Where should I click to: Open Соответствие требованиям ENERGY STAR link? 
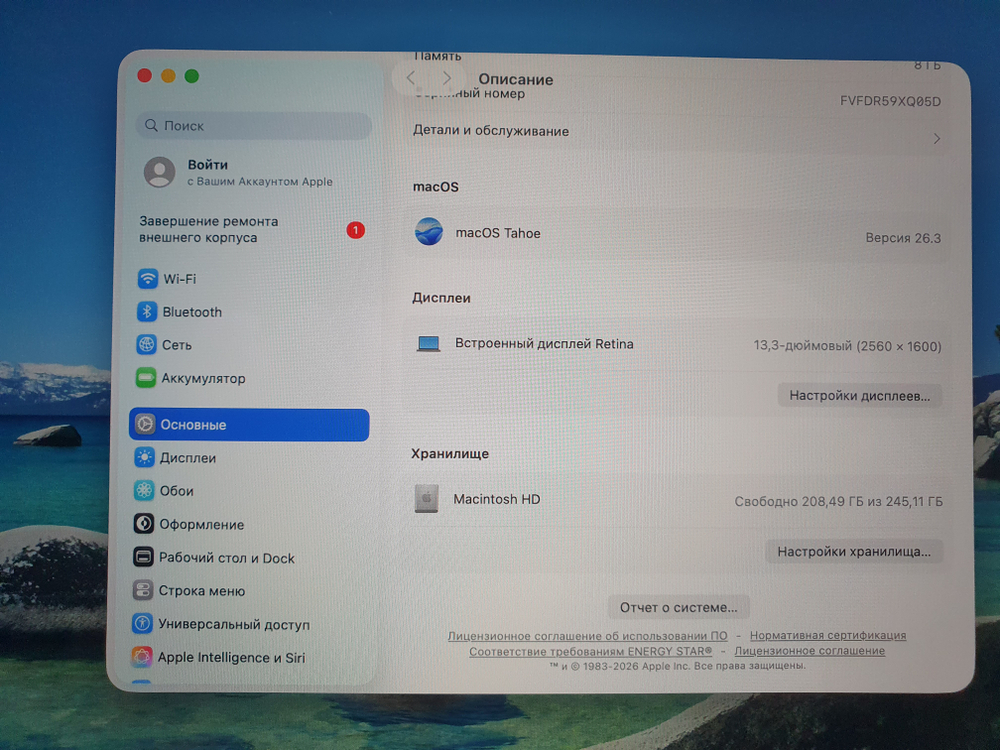pos(591,651)
